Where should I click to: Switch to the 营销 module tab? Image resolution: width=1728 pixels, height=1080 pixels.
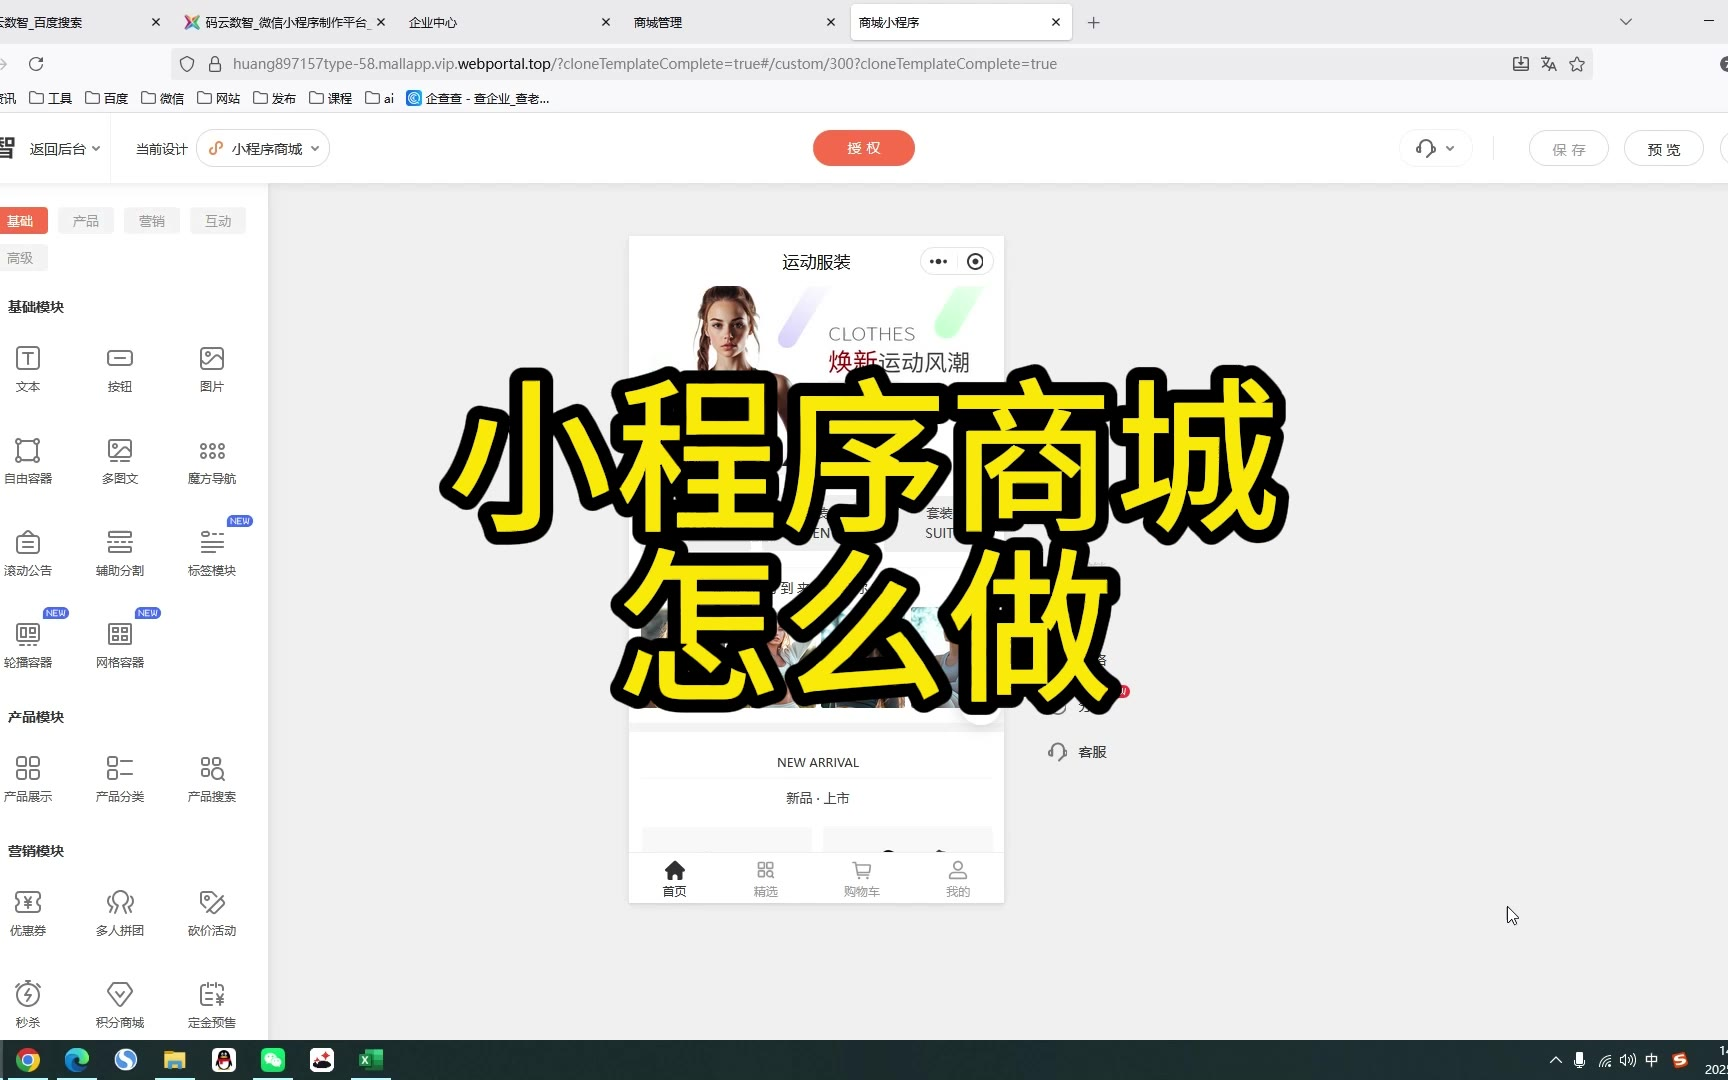click(x=152, y=221)
